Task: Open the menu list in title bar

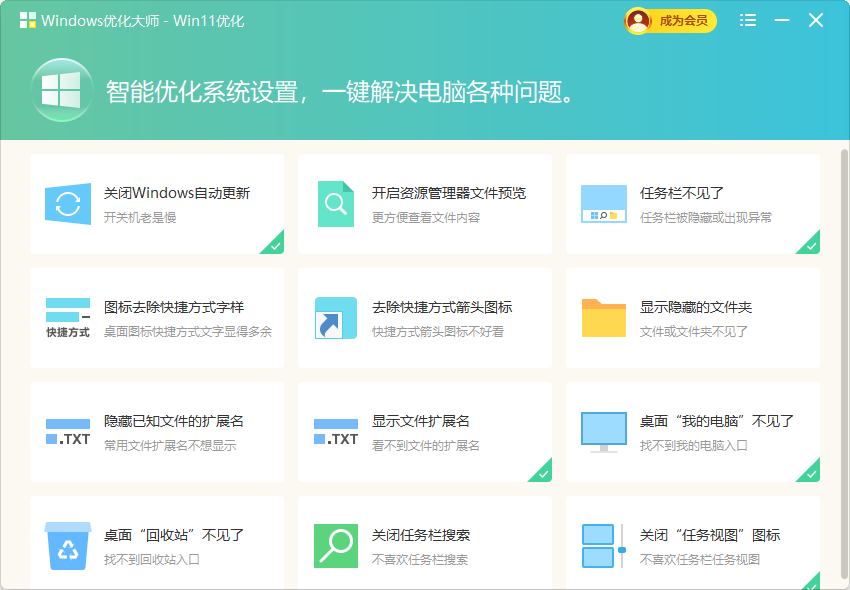Action: pyautogui.click(x=748, y=20)
